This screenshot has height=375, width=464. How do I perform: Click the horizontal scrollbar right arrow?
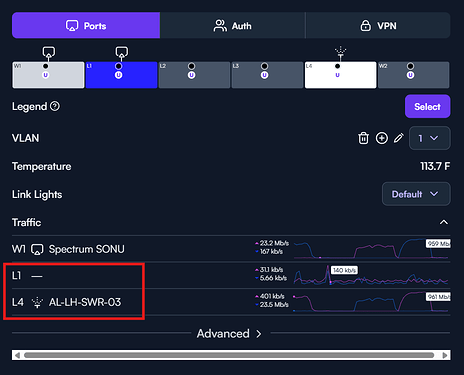coord(445,355)
